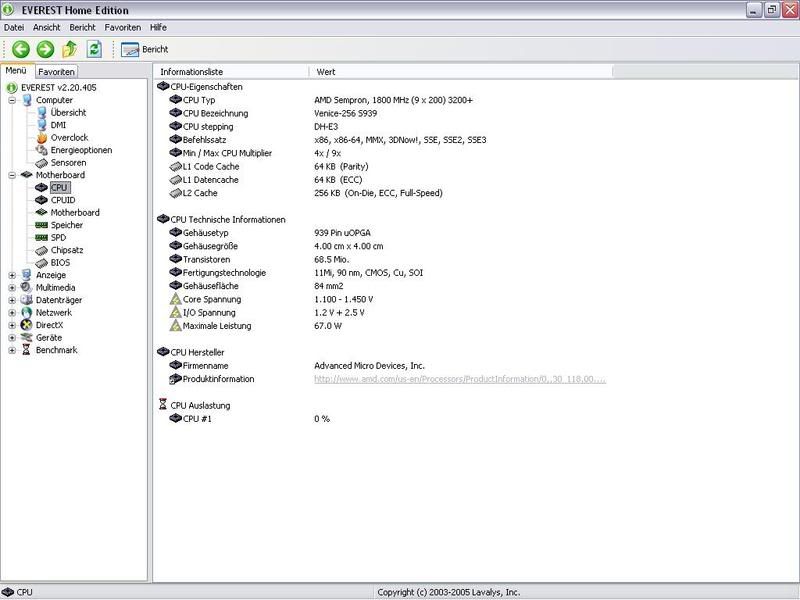Click the chip icon beside CPUID
Viewport: 800px width, 600px height.
point(42,200)
